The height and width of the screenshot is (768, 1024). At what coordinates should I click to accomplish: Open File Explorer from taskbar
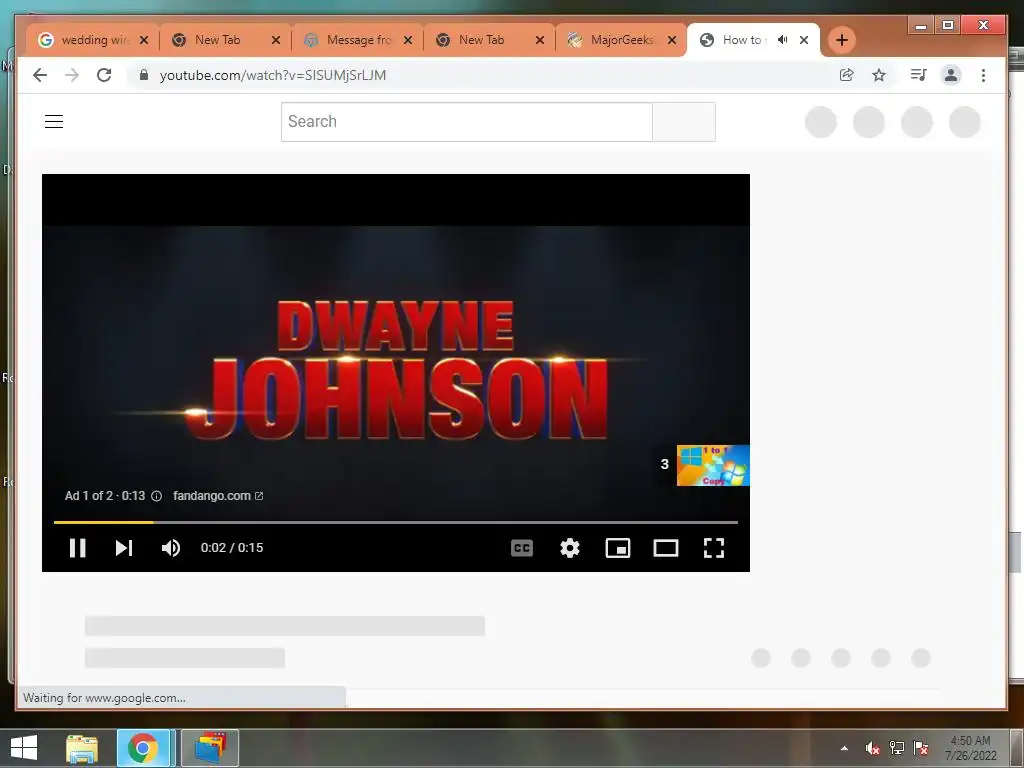82,748
